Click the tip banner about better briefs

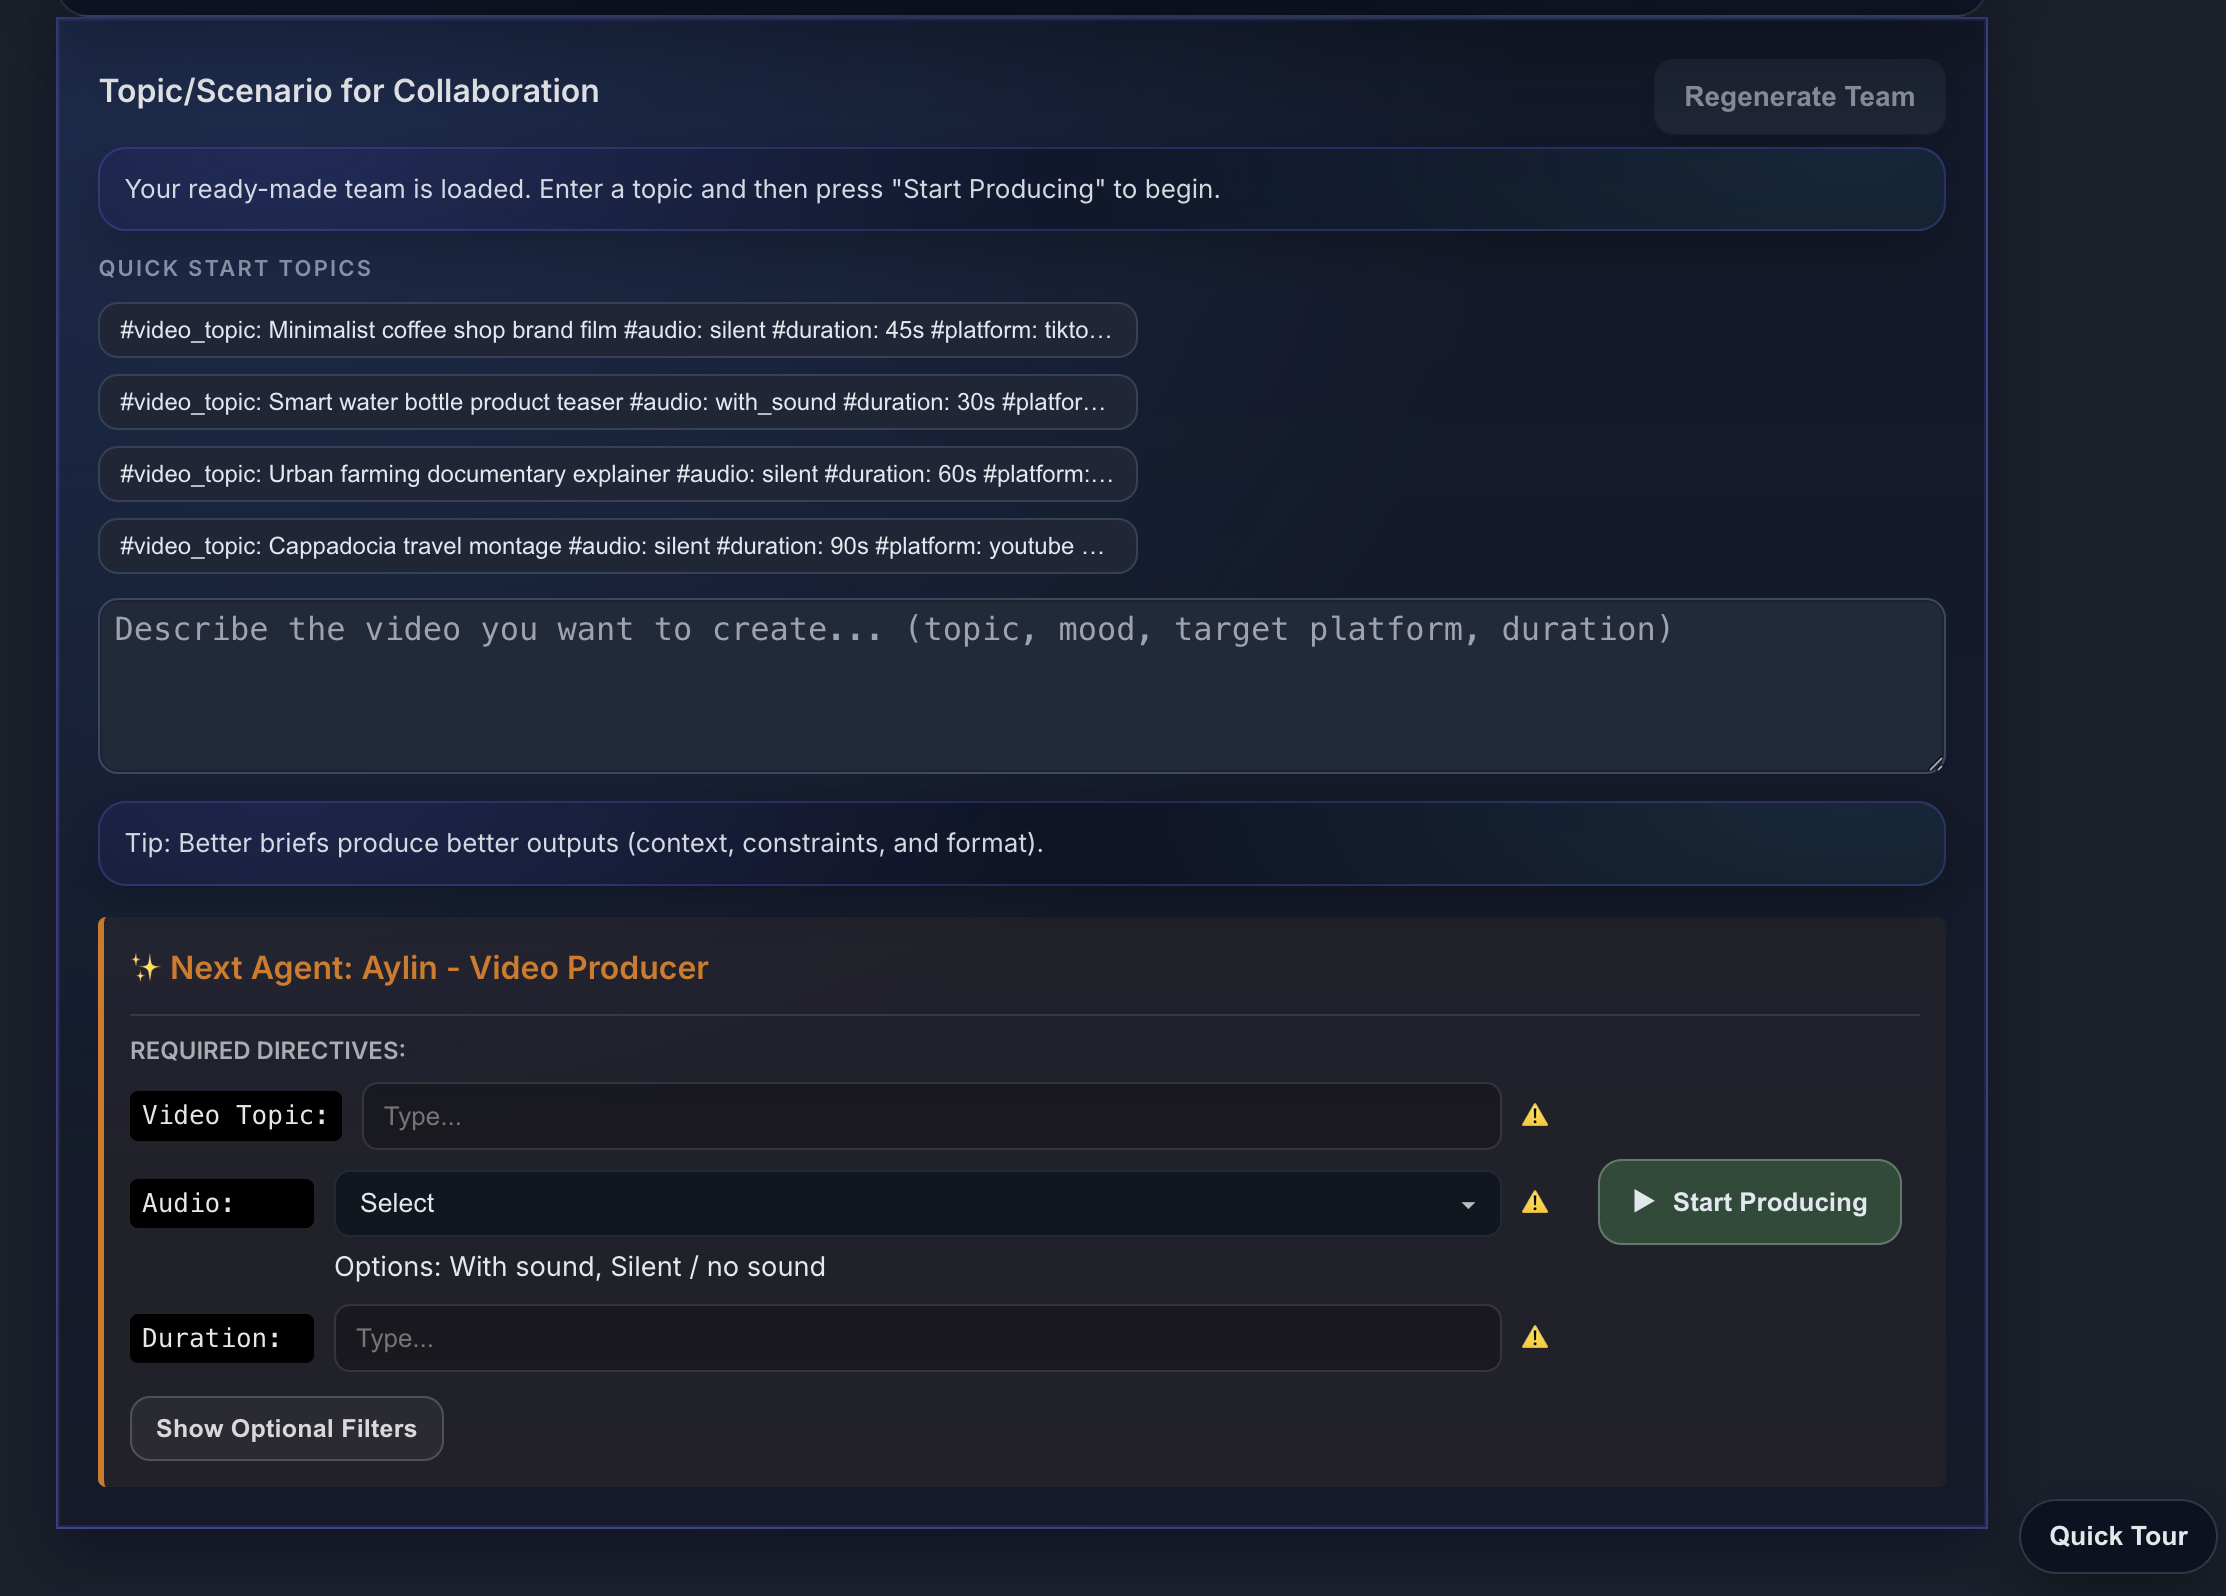[1020, 843]
